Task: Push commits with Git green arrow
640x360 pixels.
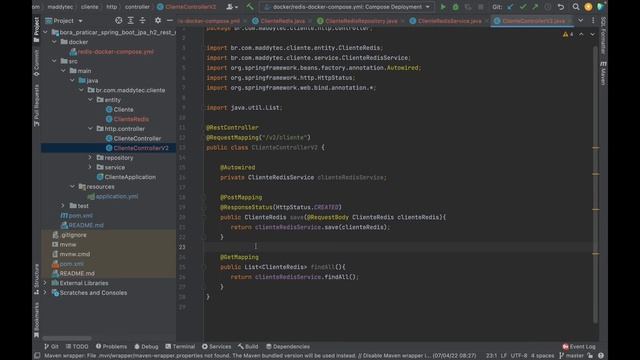Action: click(x=535, y=7)
